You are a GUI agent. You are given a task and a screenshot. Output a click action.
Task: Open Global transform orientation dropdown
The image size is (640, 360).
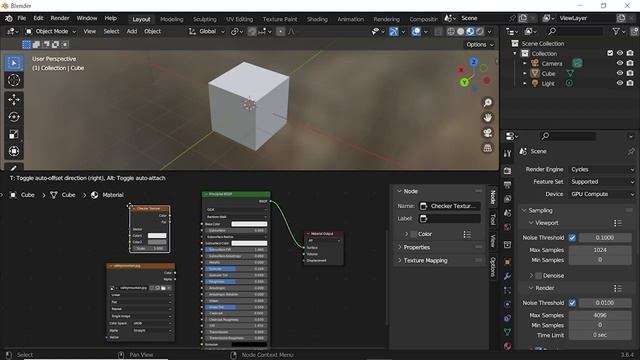coord(207,31)
